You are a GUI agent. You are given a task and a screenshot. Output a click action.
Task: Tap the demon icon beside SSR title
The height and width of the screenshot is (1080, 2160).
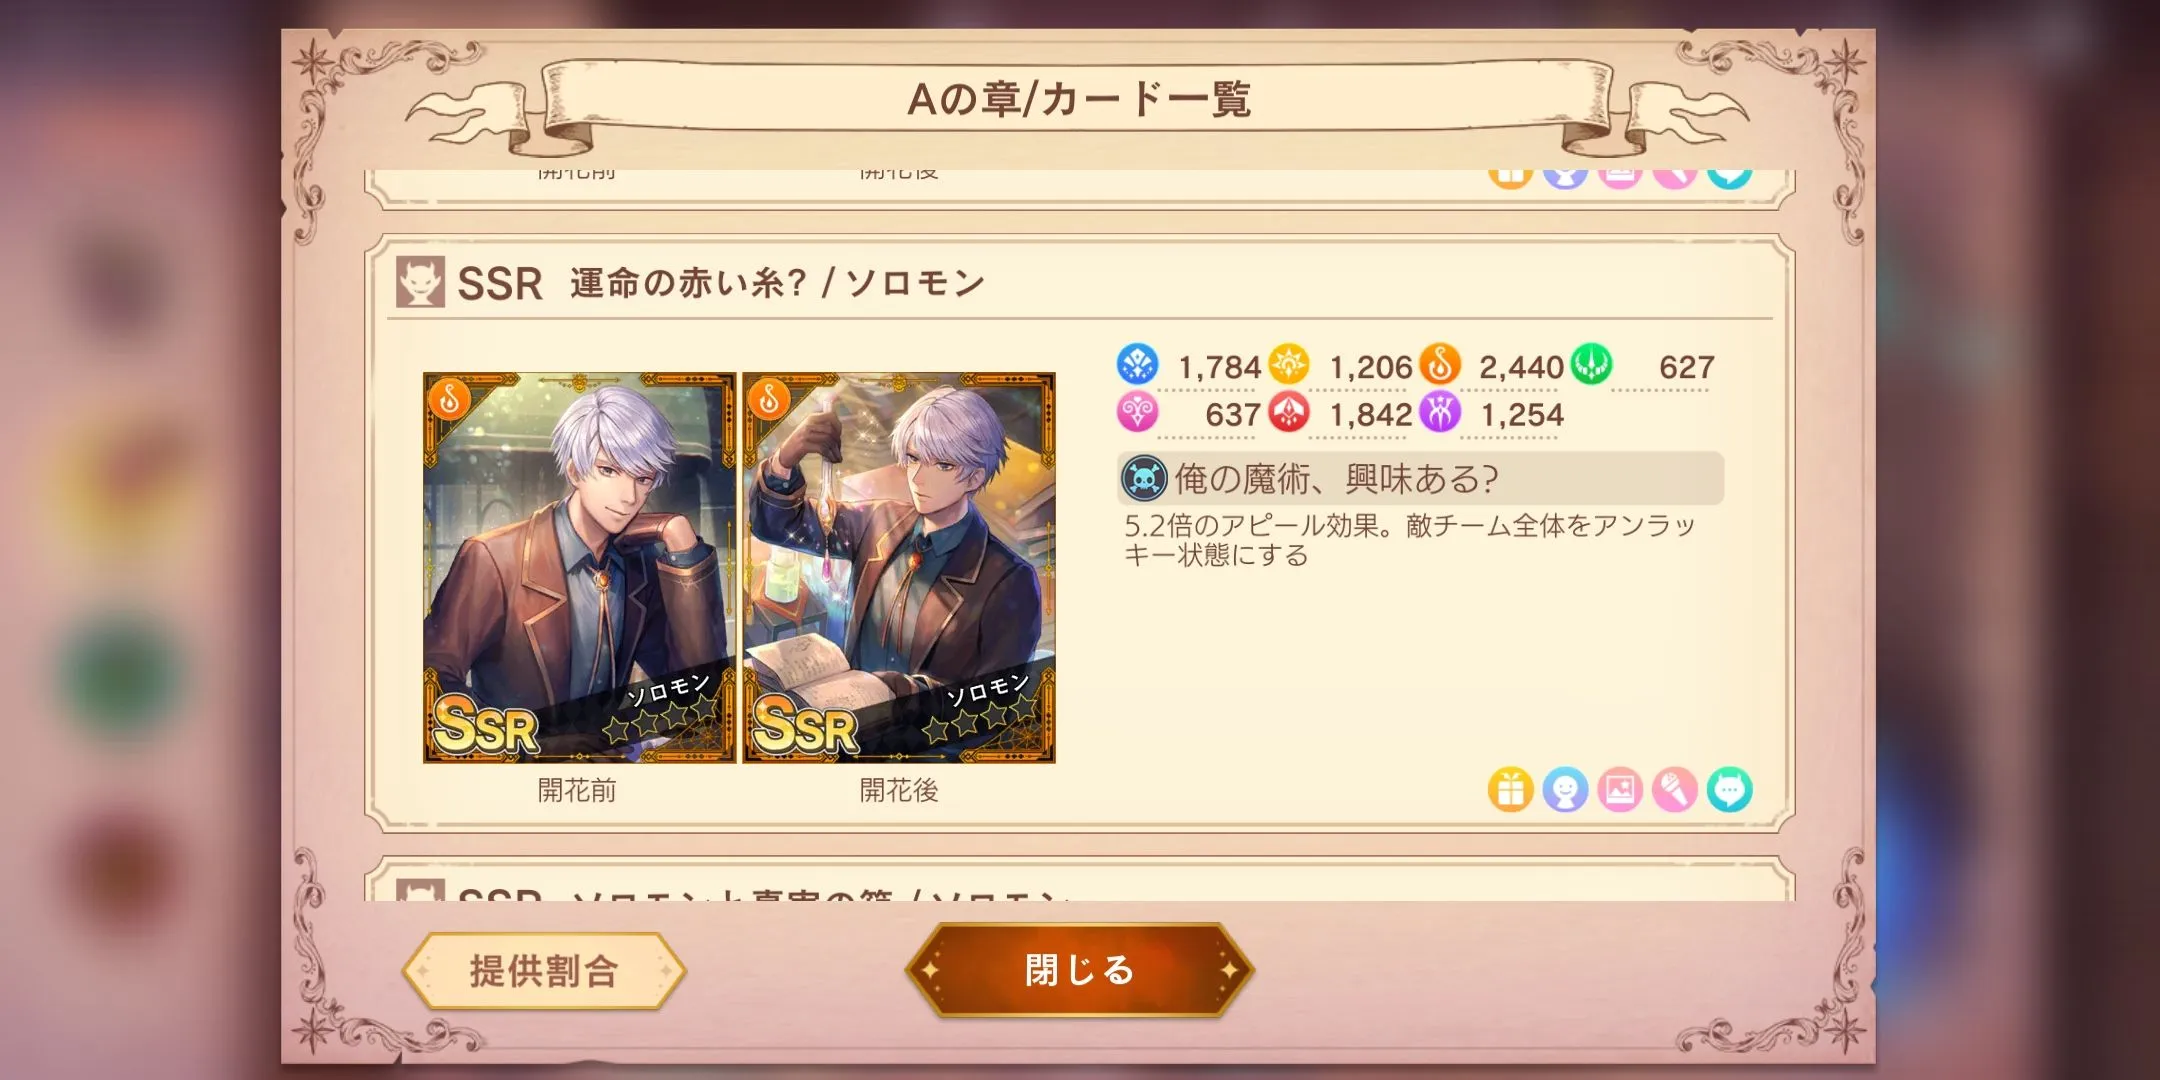(x=420, y=283)
